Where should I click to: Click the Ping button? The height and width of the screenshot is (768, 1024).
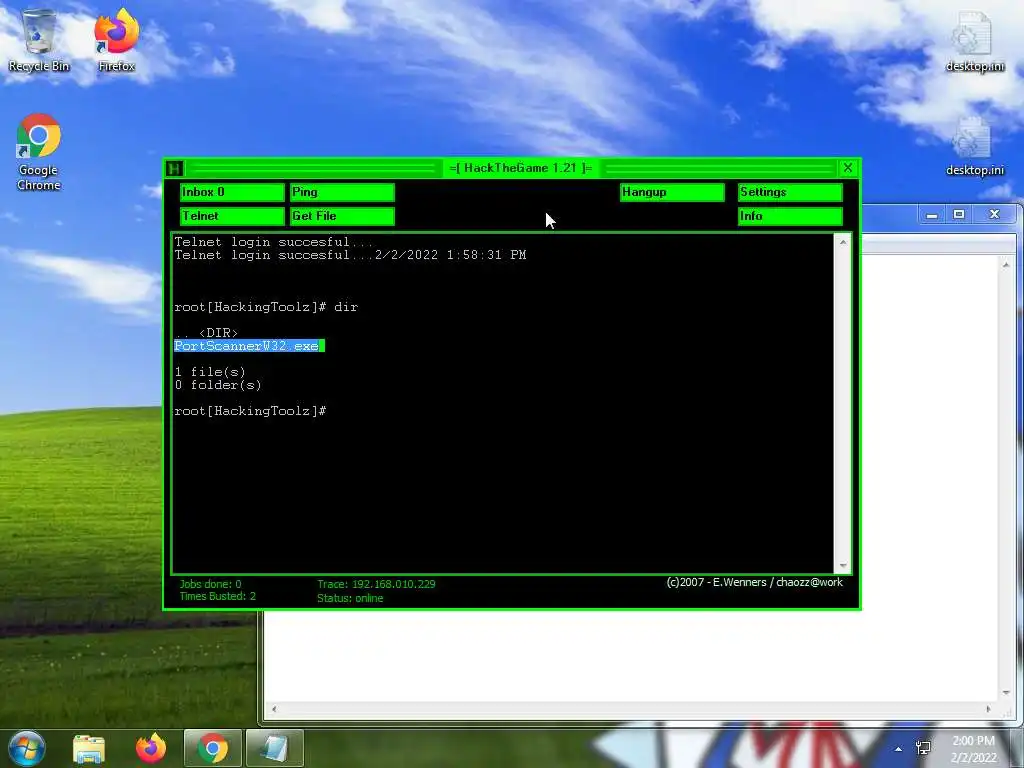[x=342, y=192]
